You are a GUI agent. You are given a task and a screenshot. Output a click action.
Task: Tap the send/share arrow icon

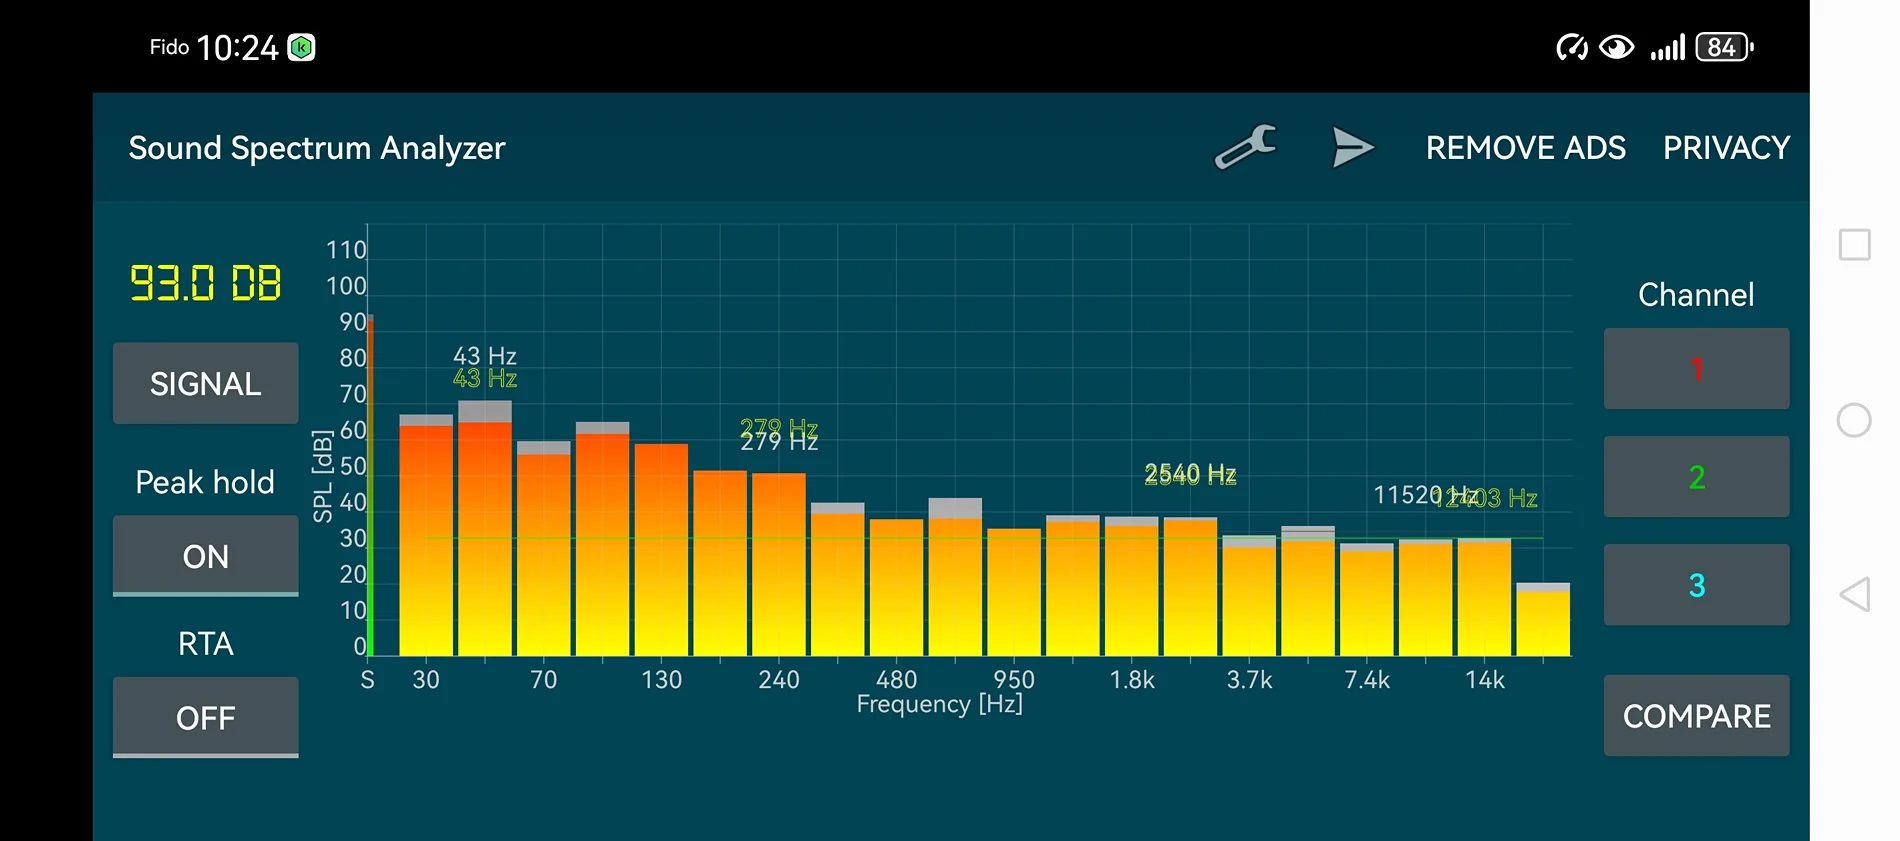coord(1353,147)
